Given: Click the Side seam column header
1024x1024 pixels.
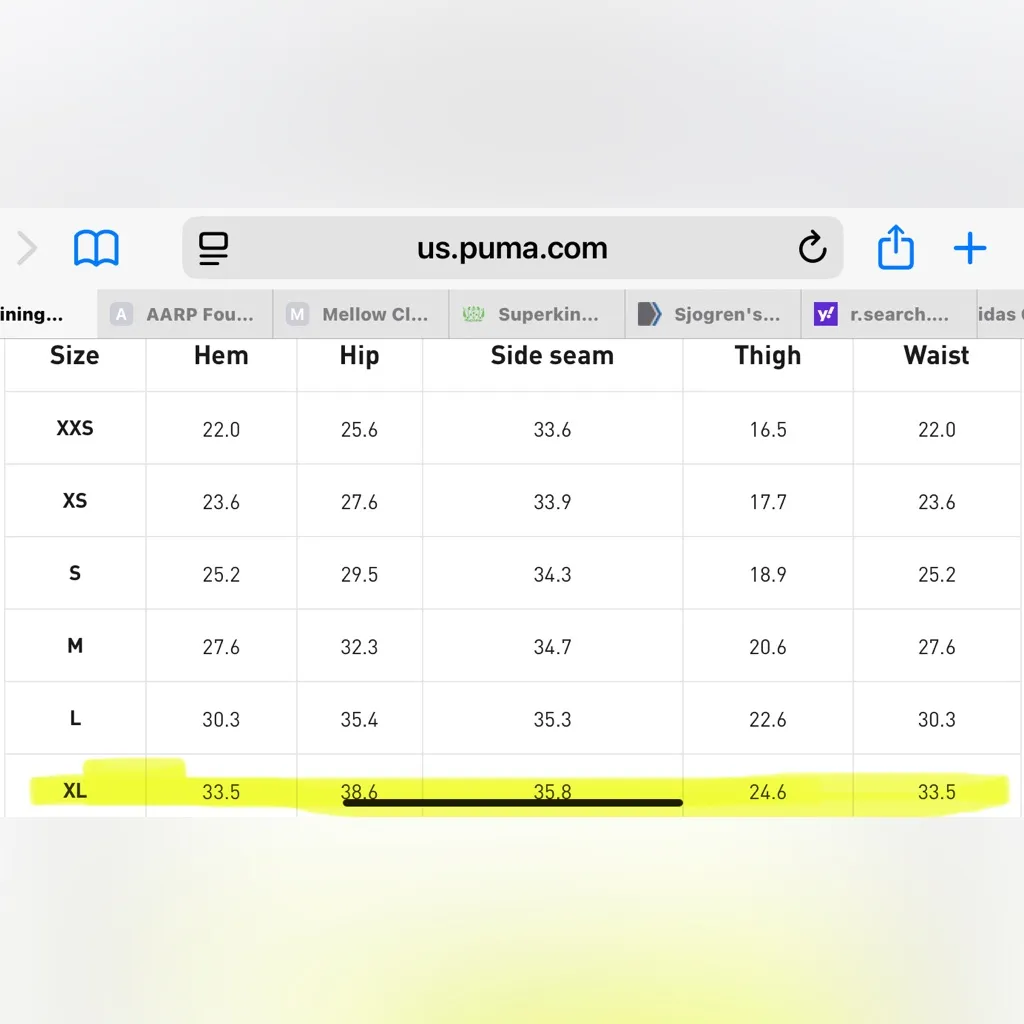Looking at the screenshot, I should (x=552, y=356).
